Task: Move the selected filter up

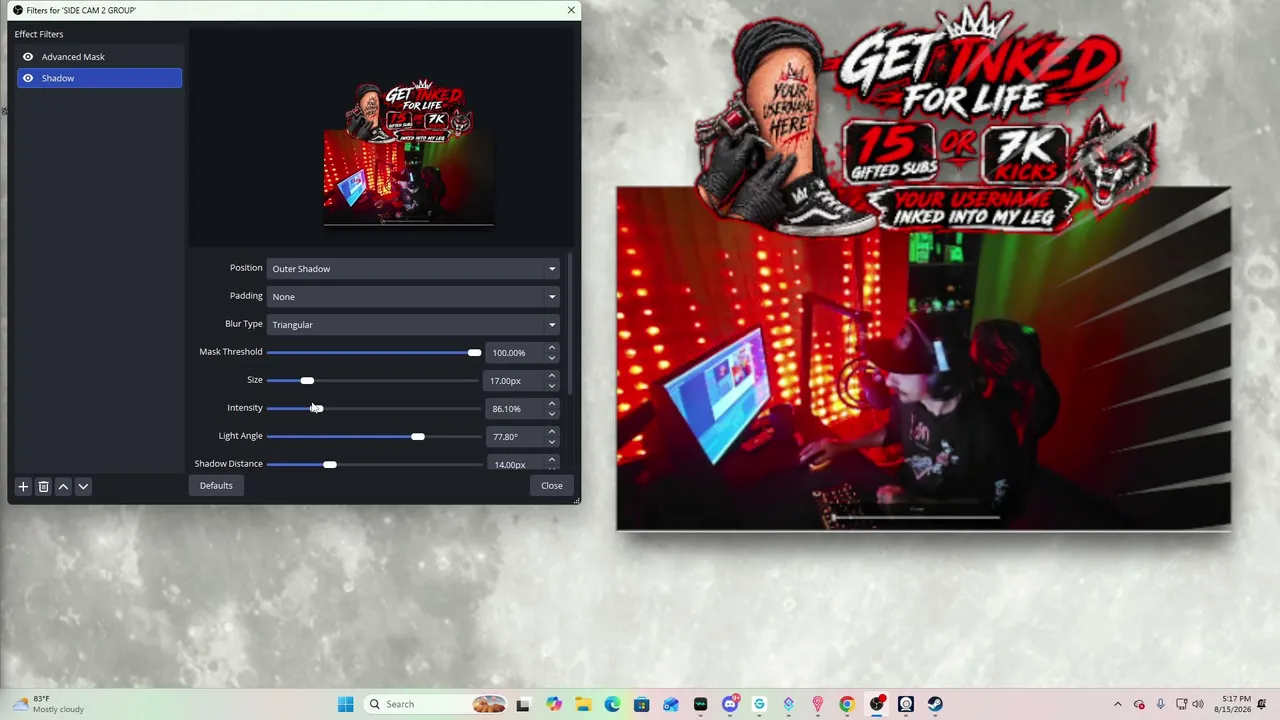Action: coord(63,486)
